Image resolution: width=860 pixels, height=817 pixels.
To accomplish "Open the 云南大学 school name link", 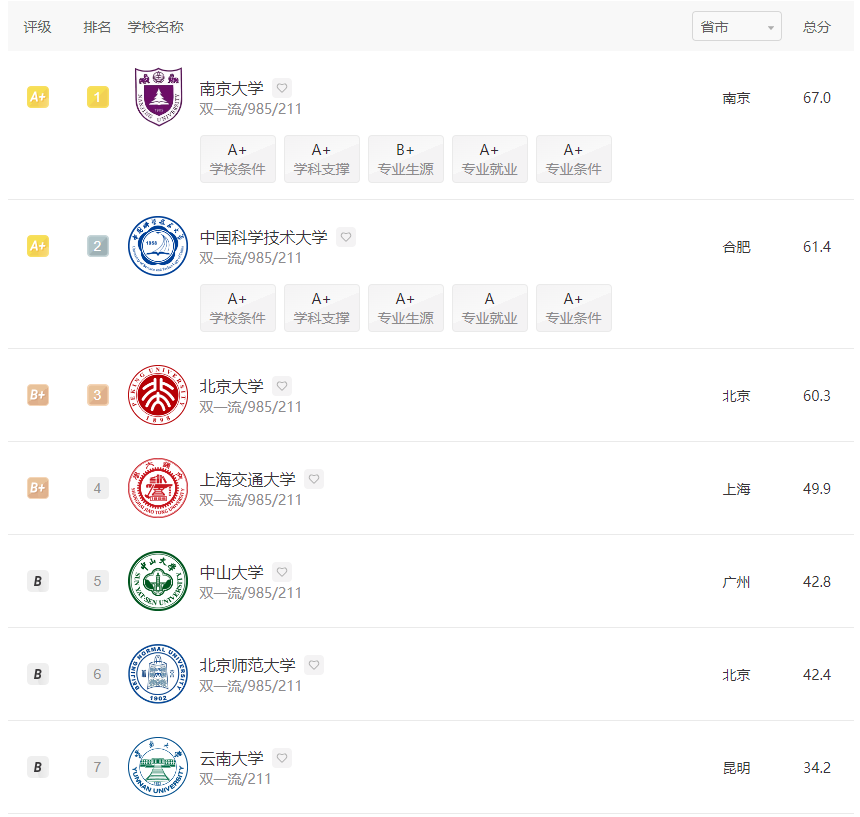I will pyautogui.click(x=231, y=758).
